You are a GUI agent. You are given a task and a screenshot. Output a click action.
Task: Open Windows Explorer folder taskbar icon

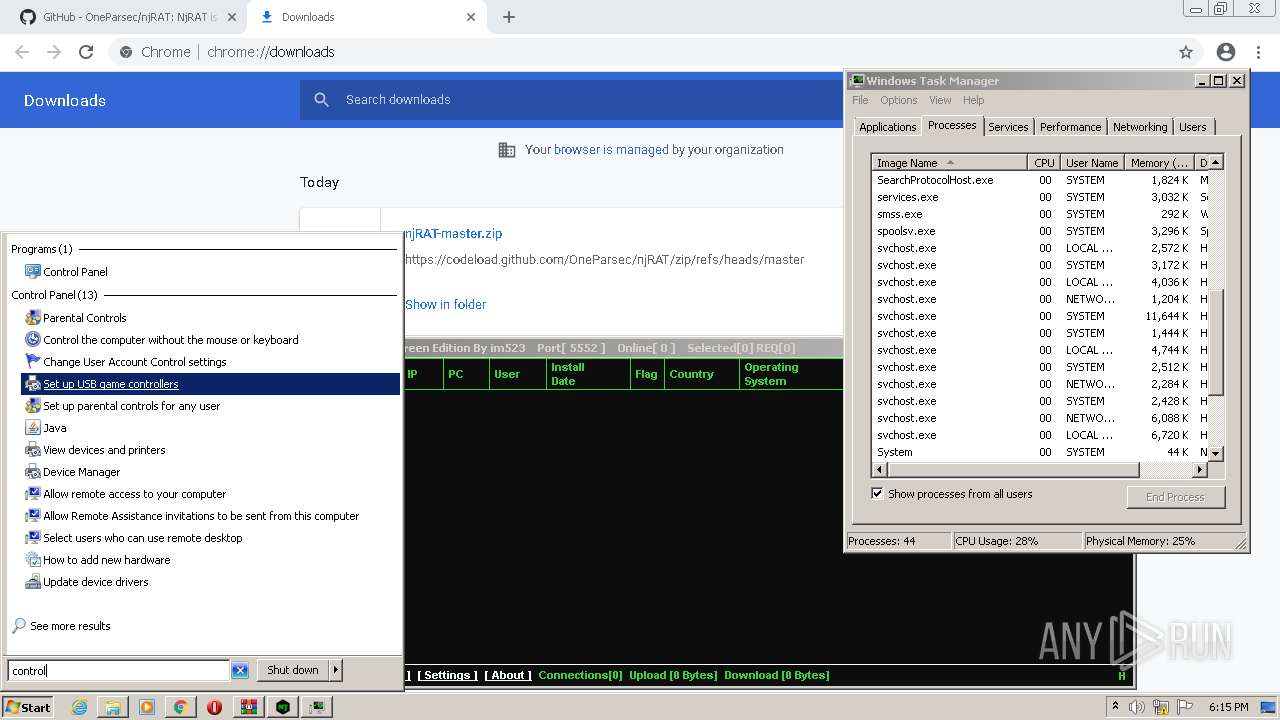point(112,707)
